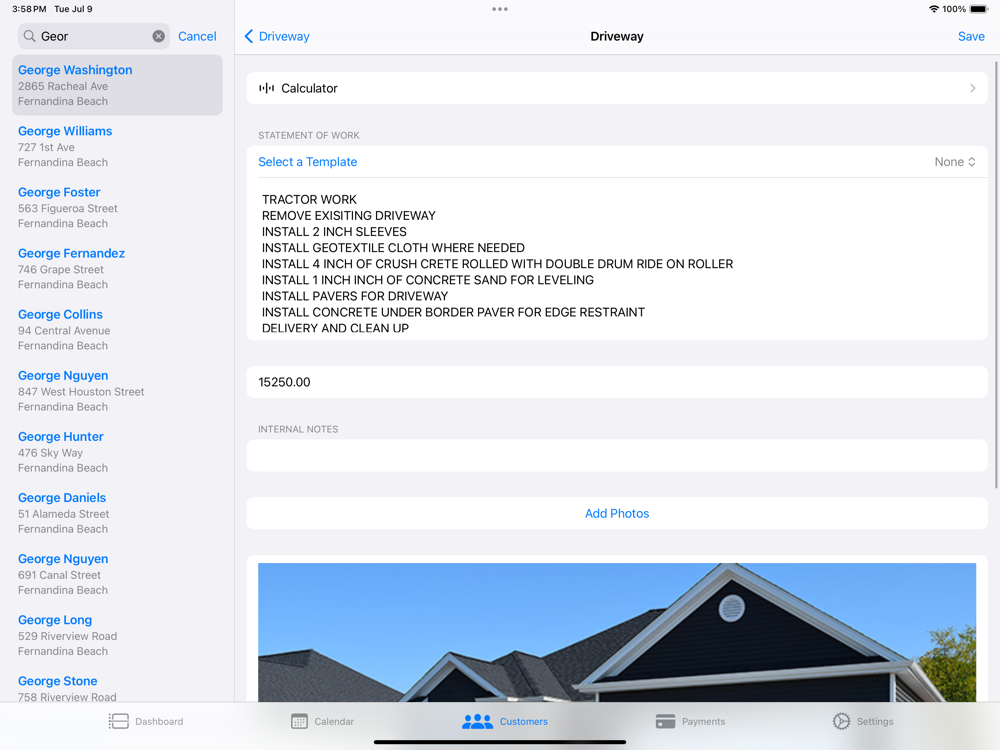Click the INSTALL GEOTEXTILE CLOTH line
This screenshot has width=1000, height=750.
(x=393, y=247)
